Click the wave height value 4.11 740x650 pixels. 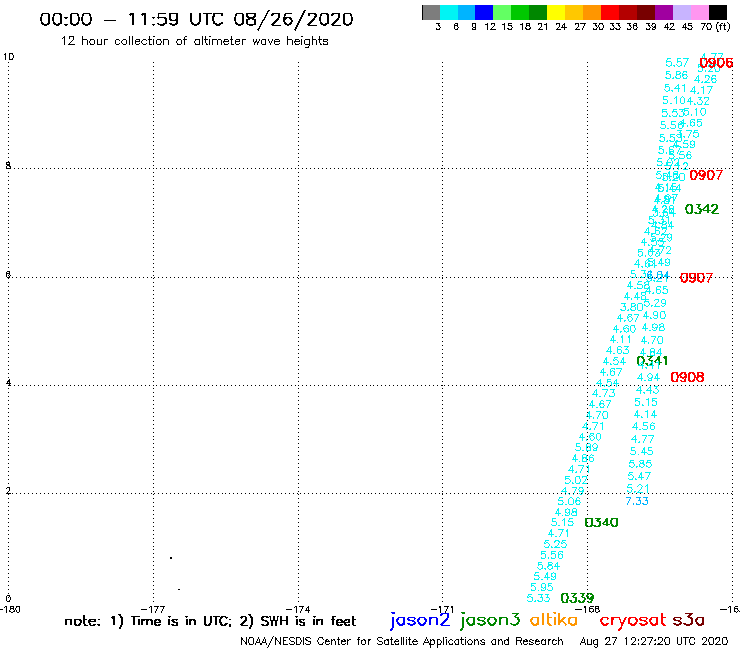(620, 339)
